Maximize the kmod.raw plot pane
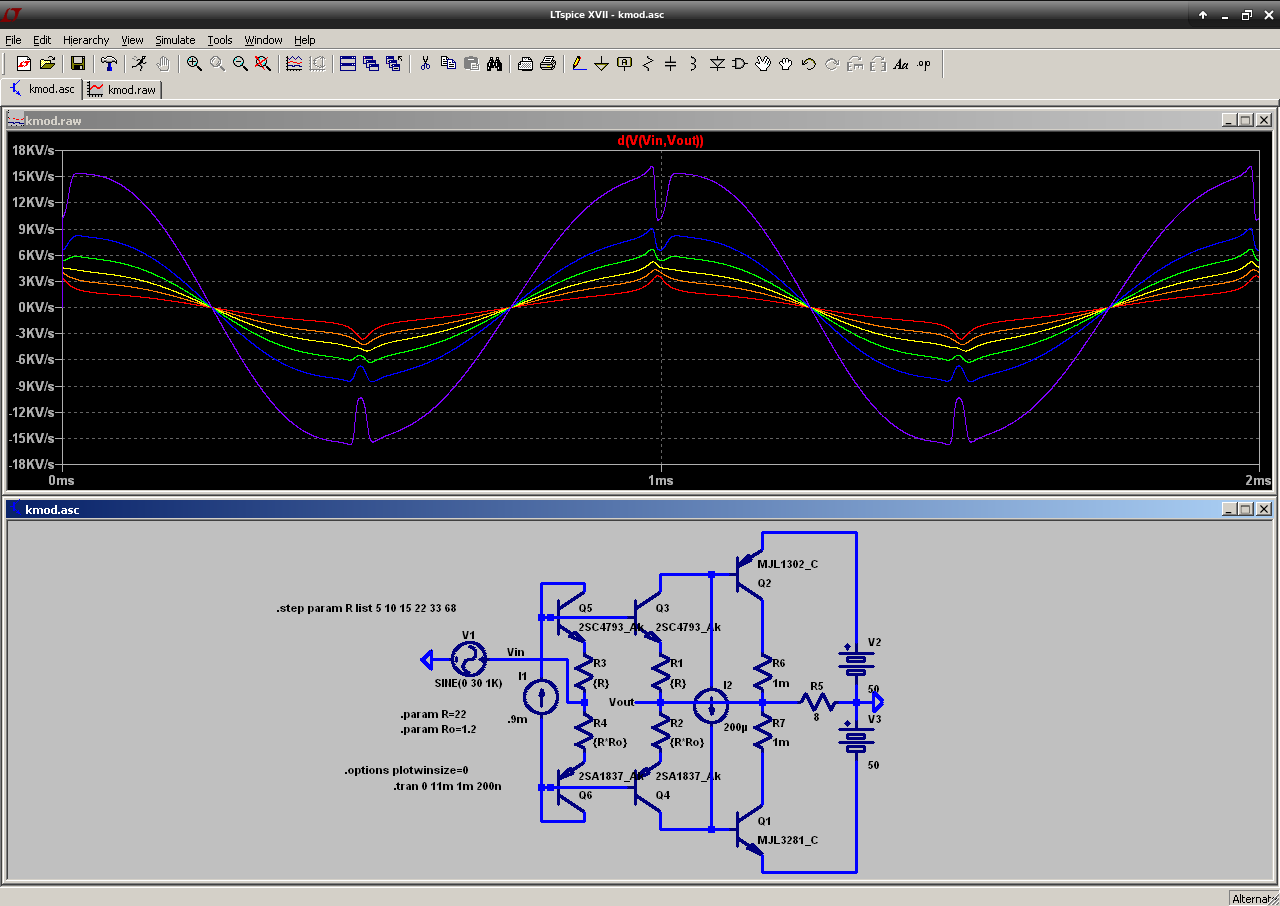 click(1246, 120)
